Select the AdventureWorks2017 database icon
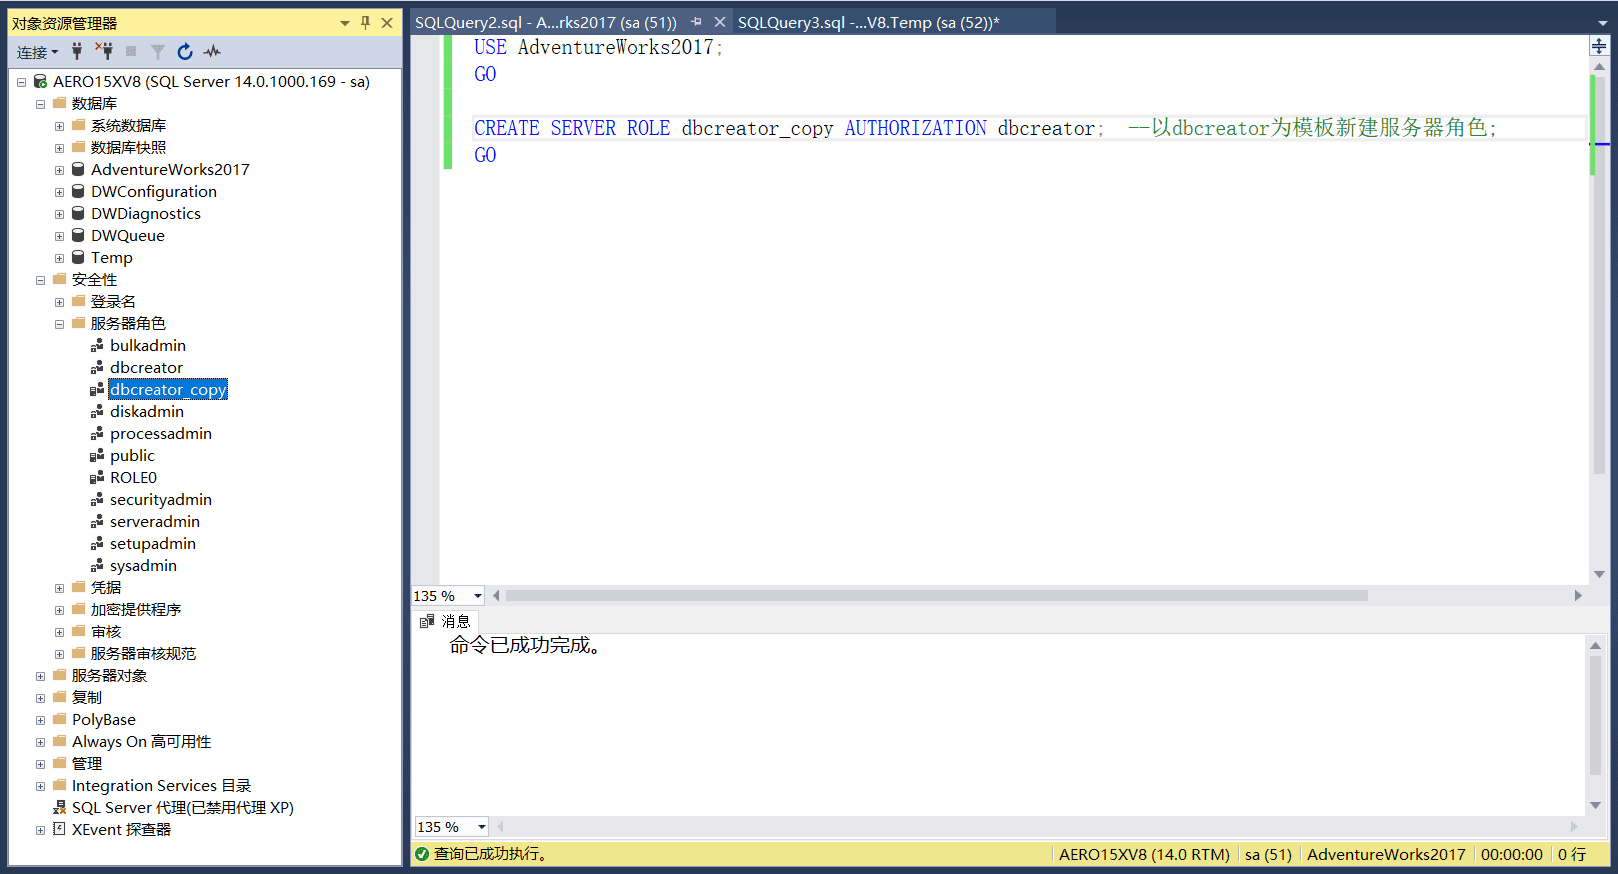Image resolution: width=1618 pixels, height=874 pixels. coord(78,169)
